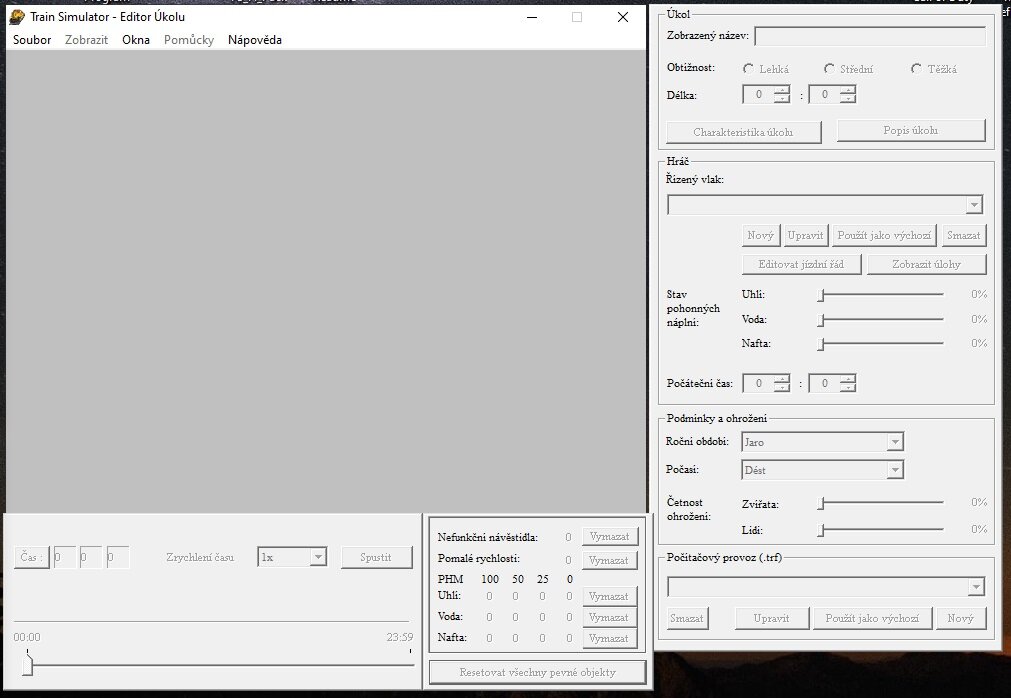Click the Spustit button

click(376, 557)
